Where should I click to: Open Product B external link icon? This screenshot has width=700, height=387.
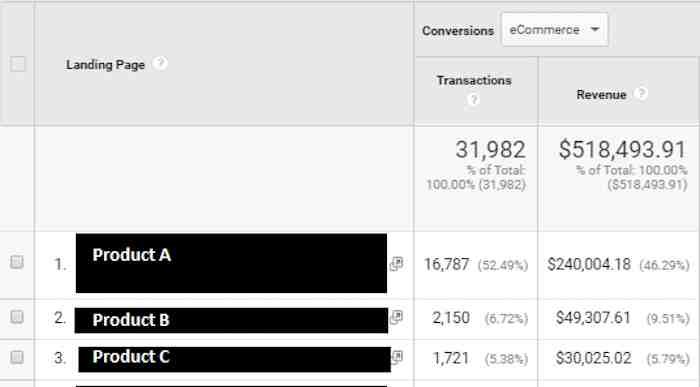(x=396, y=317)
